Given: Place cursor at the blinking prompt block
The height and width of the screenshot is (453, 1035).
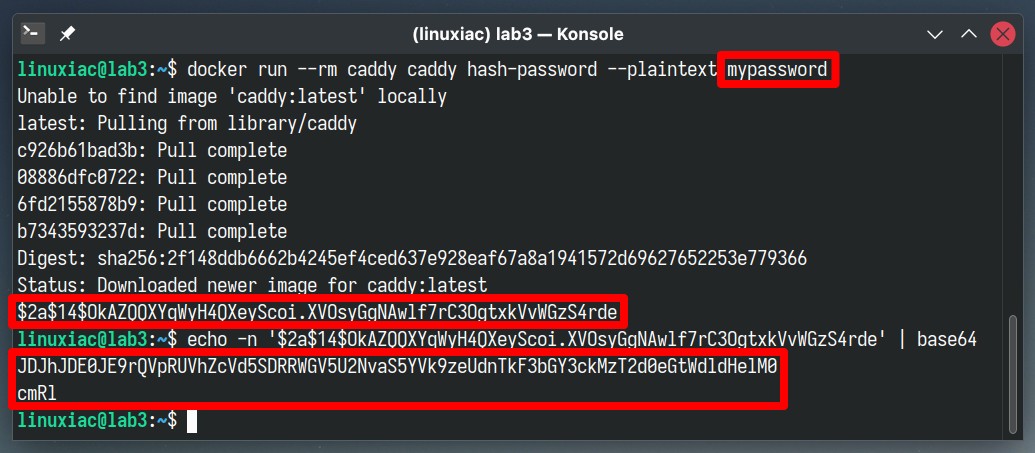Looking at the screenshot, I should pos(192,421).
